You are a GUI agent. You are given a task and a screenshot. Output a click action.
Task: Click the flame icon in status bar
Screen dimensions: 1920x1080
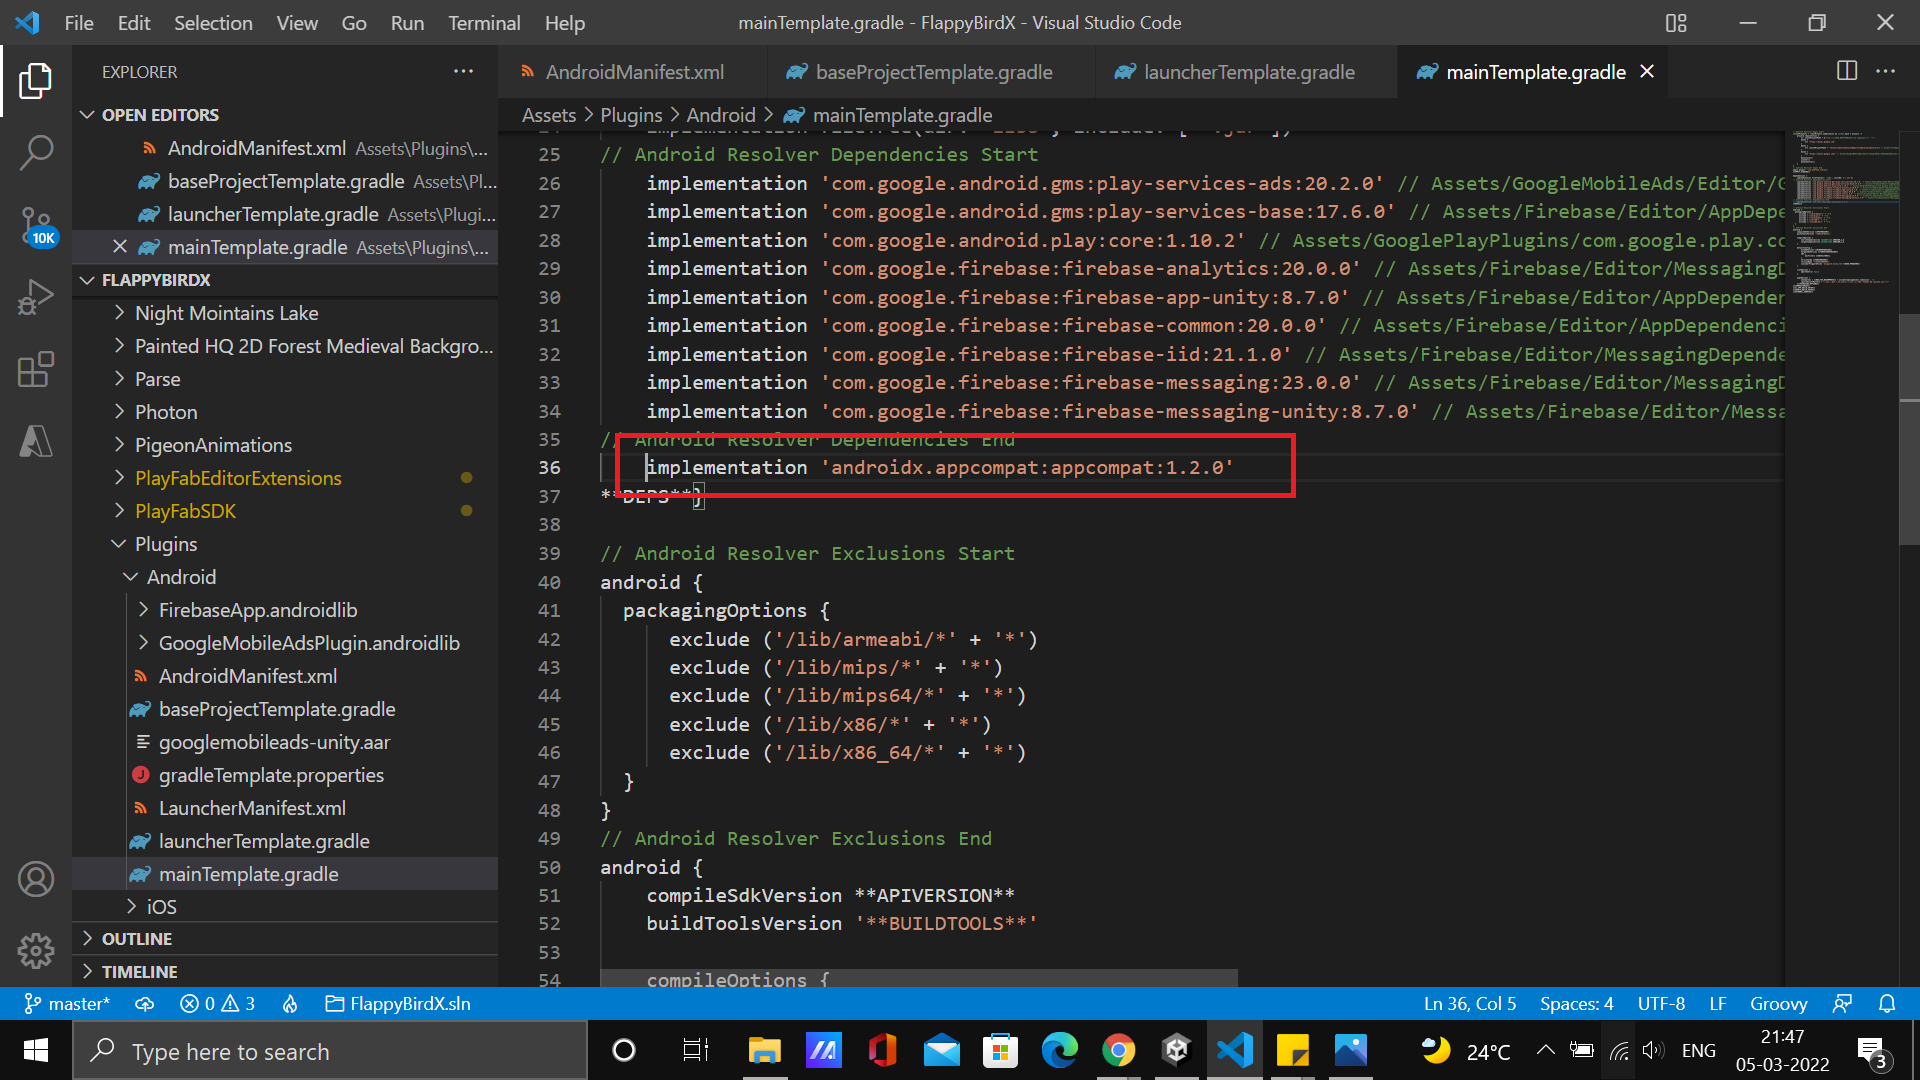coord(290,1004)
